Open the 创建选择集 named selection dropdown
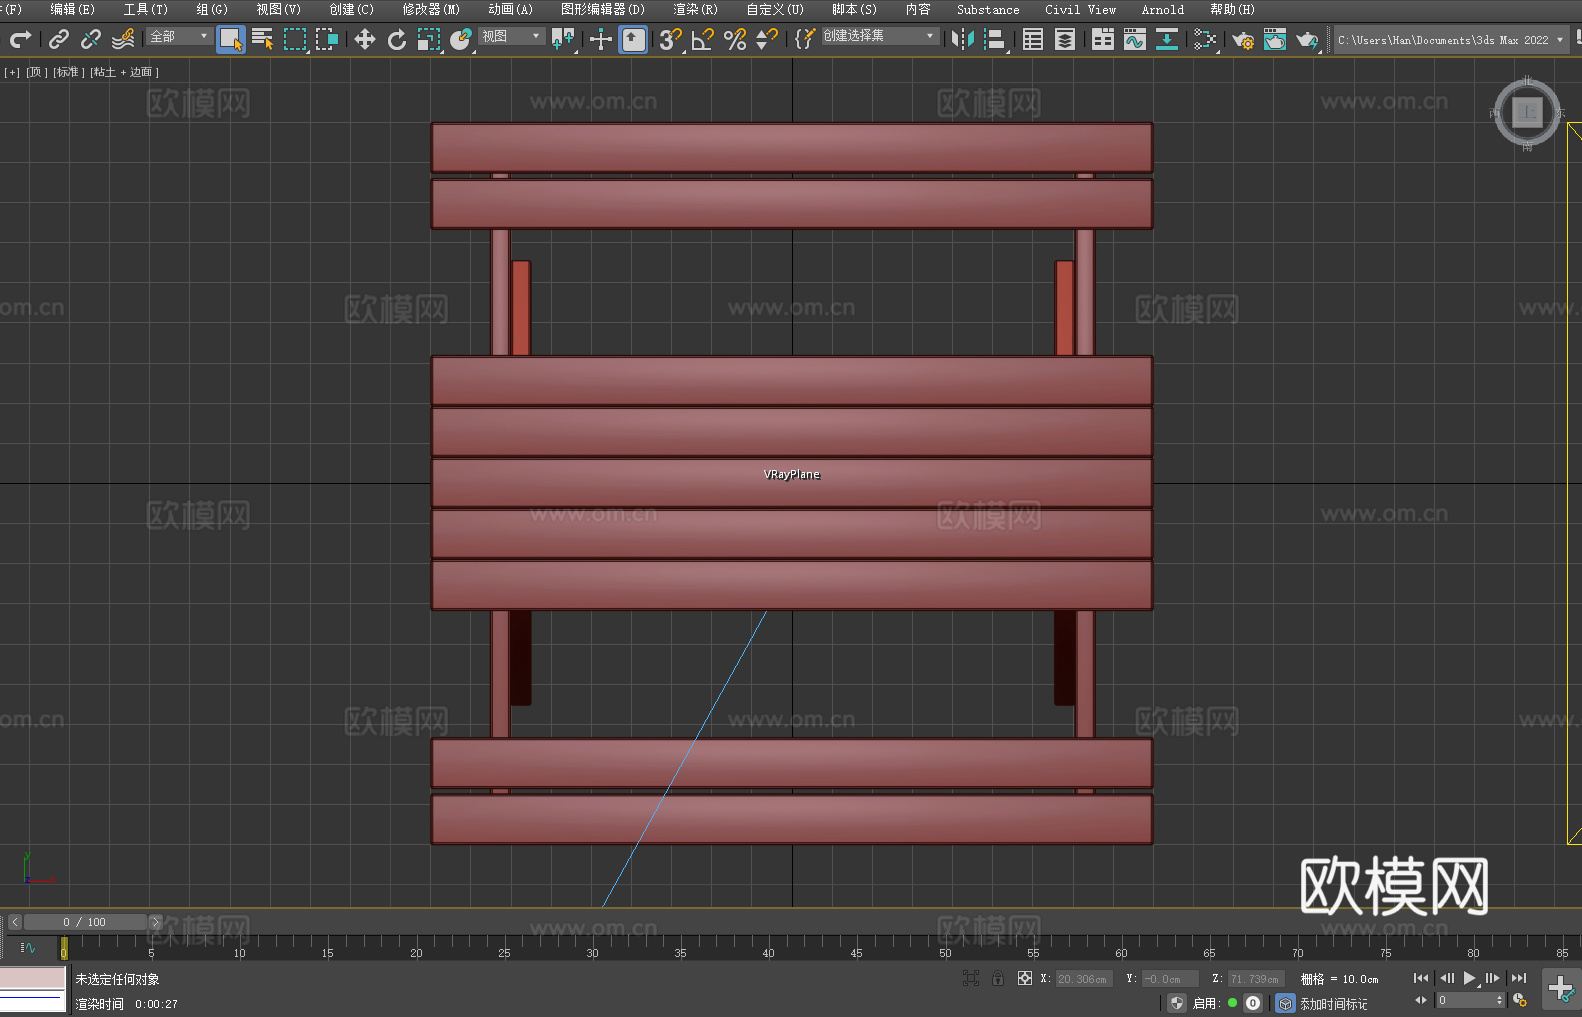 click(x=879, y=36)
